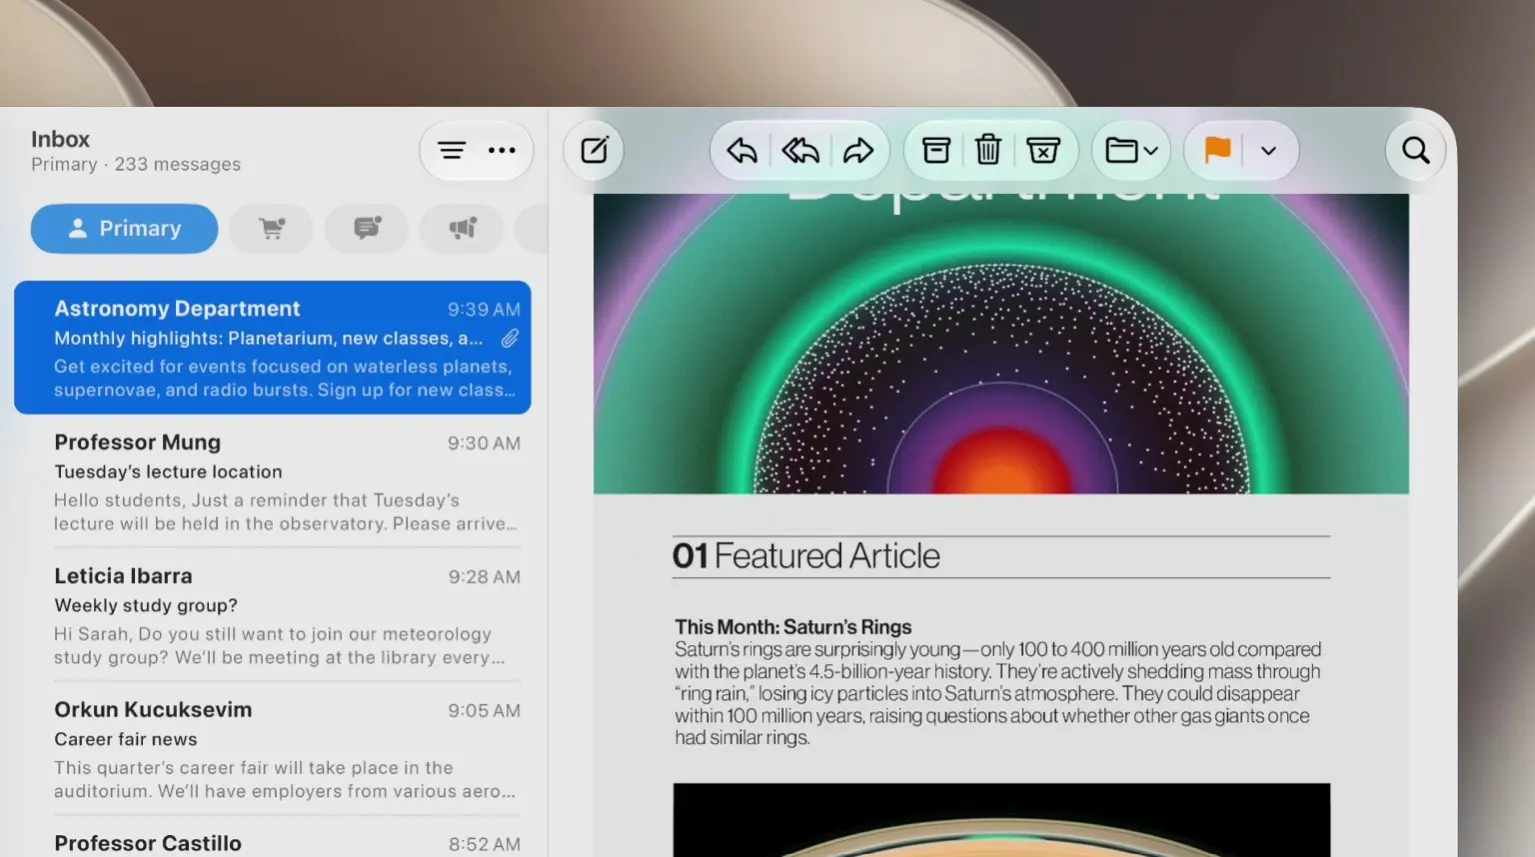Image resolution: width=1535 pixels, height=857 pixels.
Task: Click 'Career fair news' subject
Action: click(x=126, y=739)
